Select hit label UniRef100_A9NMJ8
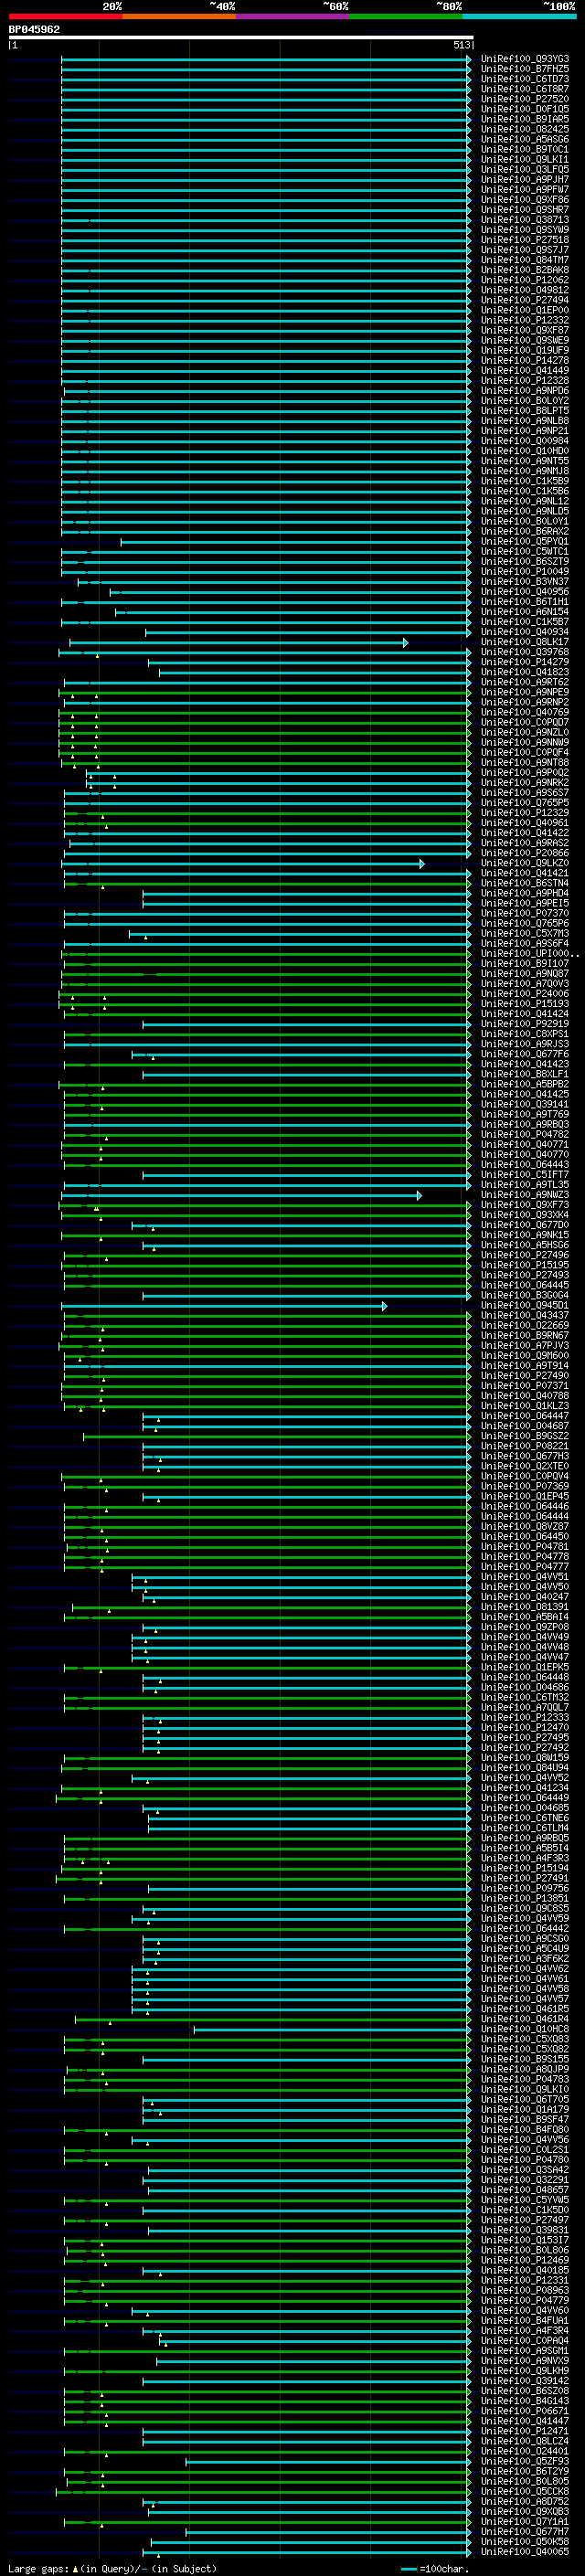 524,471
